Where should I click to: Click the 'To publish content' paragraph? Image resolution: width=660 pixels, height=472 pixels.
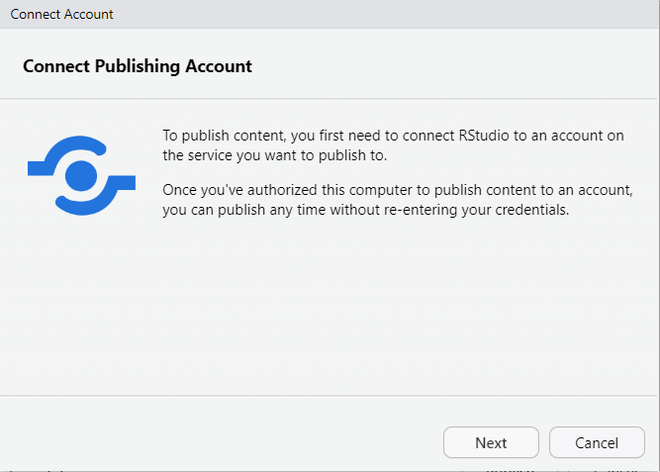coord(393,146)
